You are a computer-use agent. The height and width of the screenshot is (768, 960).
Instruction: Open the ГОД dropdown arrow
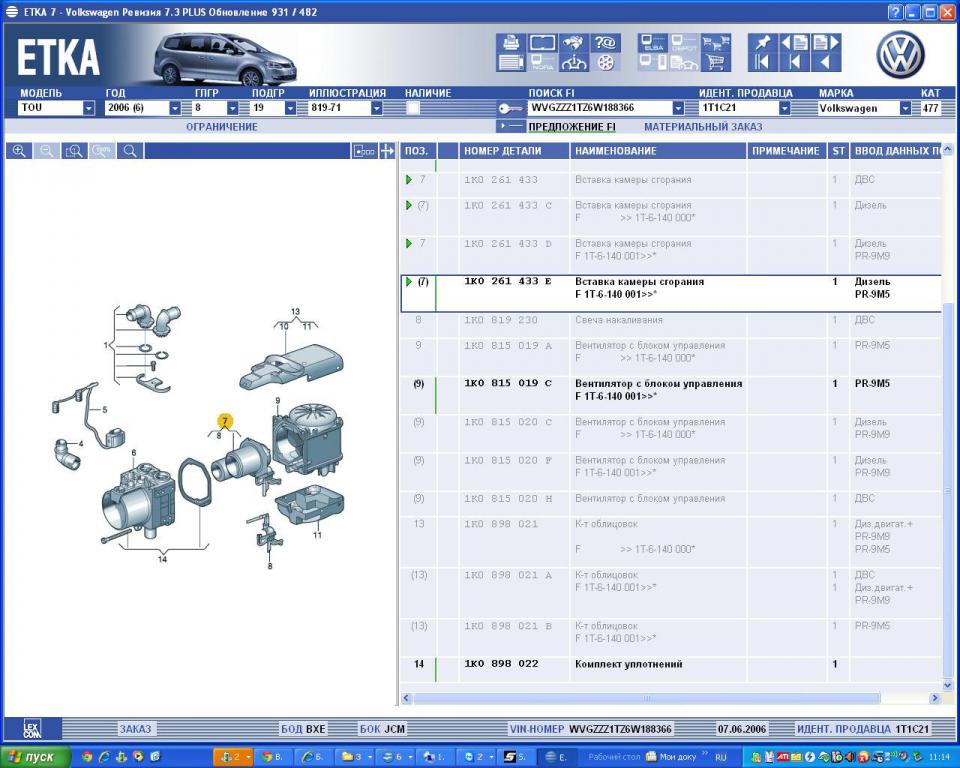click(x=175, y=108)
